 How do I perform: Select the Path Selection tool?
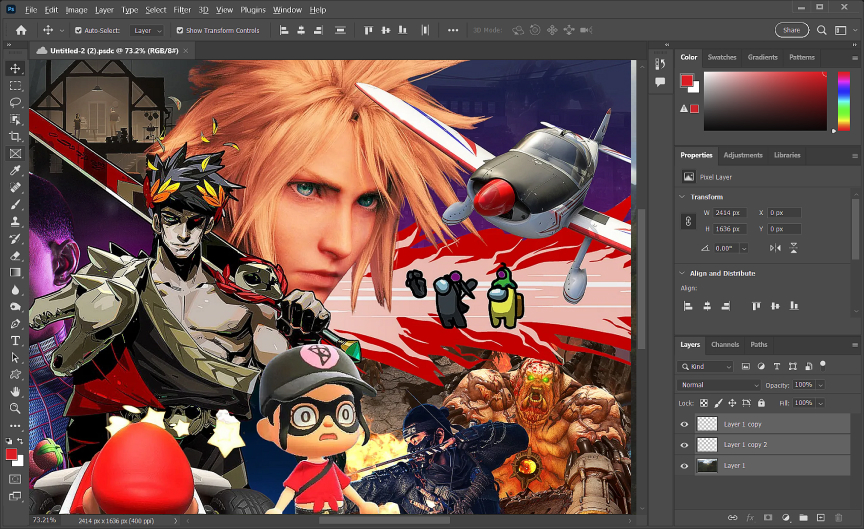15,358
